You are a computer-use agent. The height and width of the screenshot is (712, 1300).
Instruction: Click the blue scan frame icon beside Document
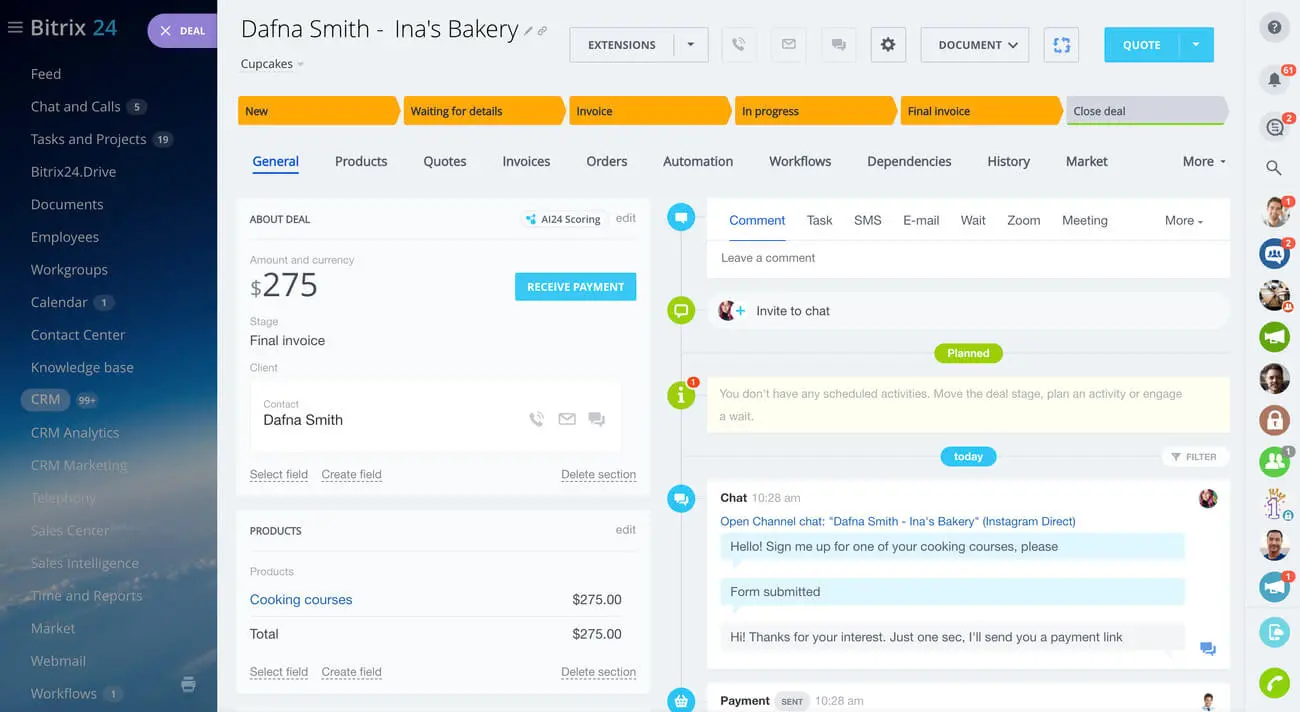1062,45
